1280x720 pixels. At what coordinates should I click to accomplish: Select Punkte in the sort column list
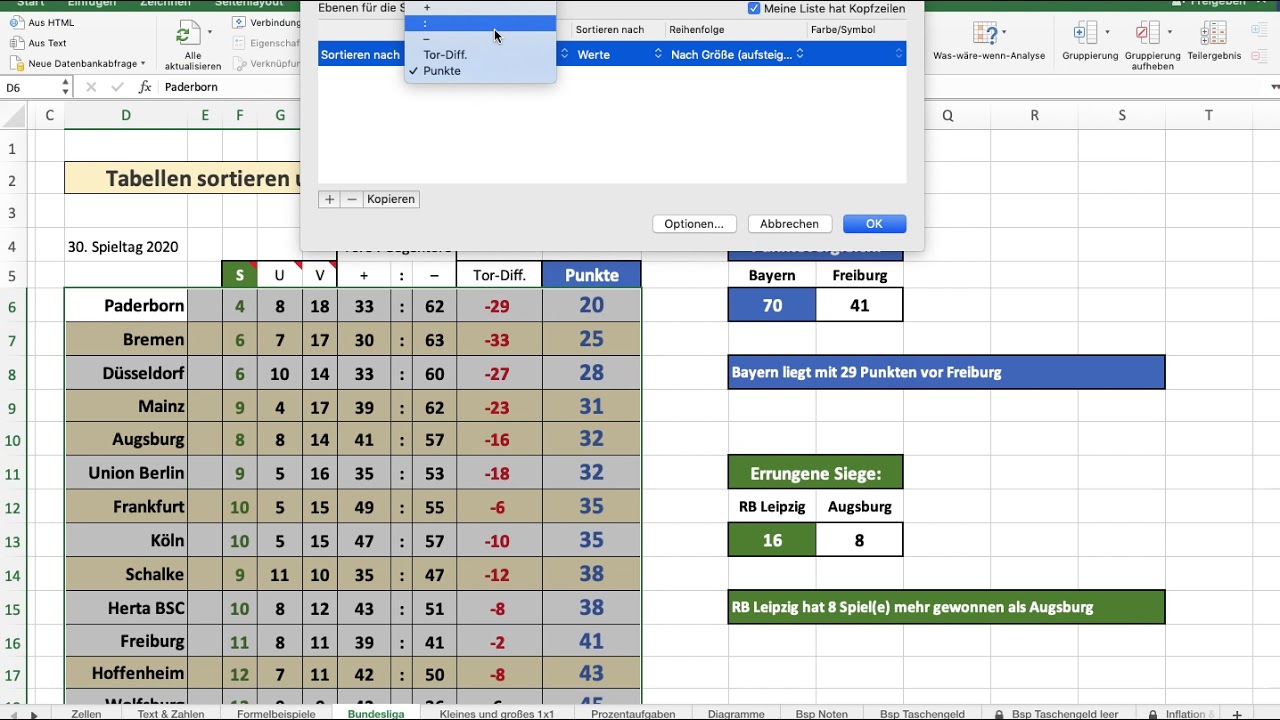480,71
